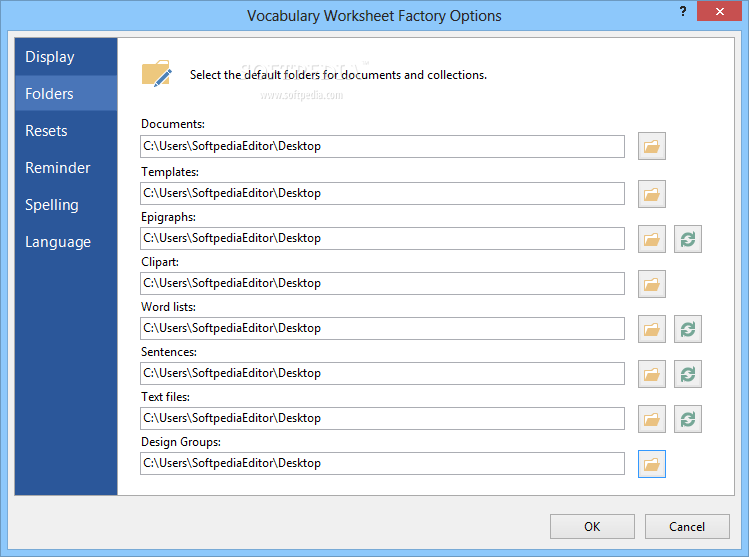Image resolution: width=749 pixels, height=557 pixels.
Task: Open the Resets options page
Action: coord(66,130)
